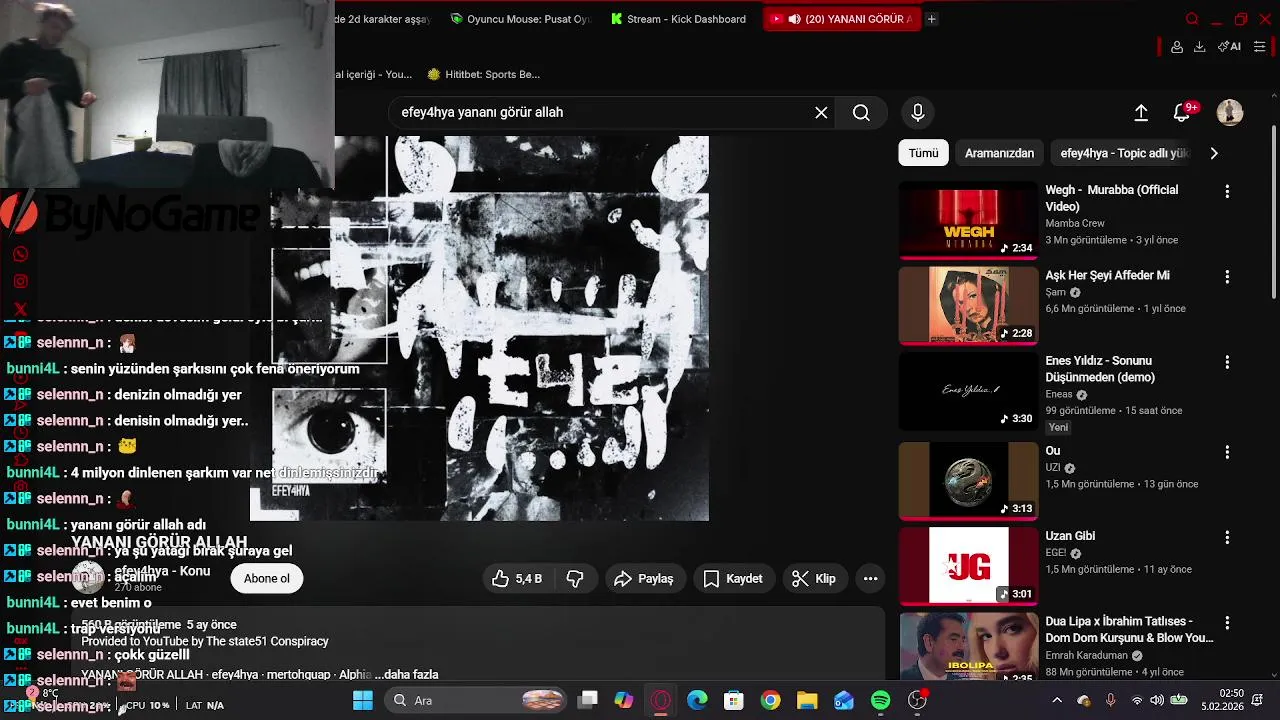
Task: Open YouTube notifications bell
Action: pos(1183,113)
